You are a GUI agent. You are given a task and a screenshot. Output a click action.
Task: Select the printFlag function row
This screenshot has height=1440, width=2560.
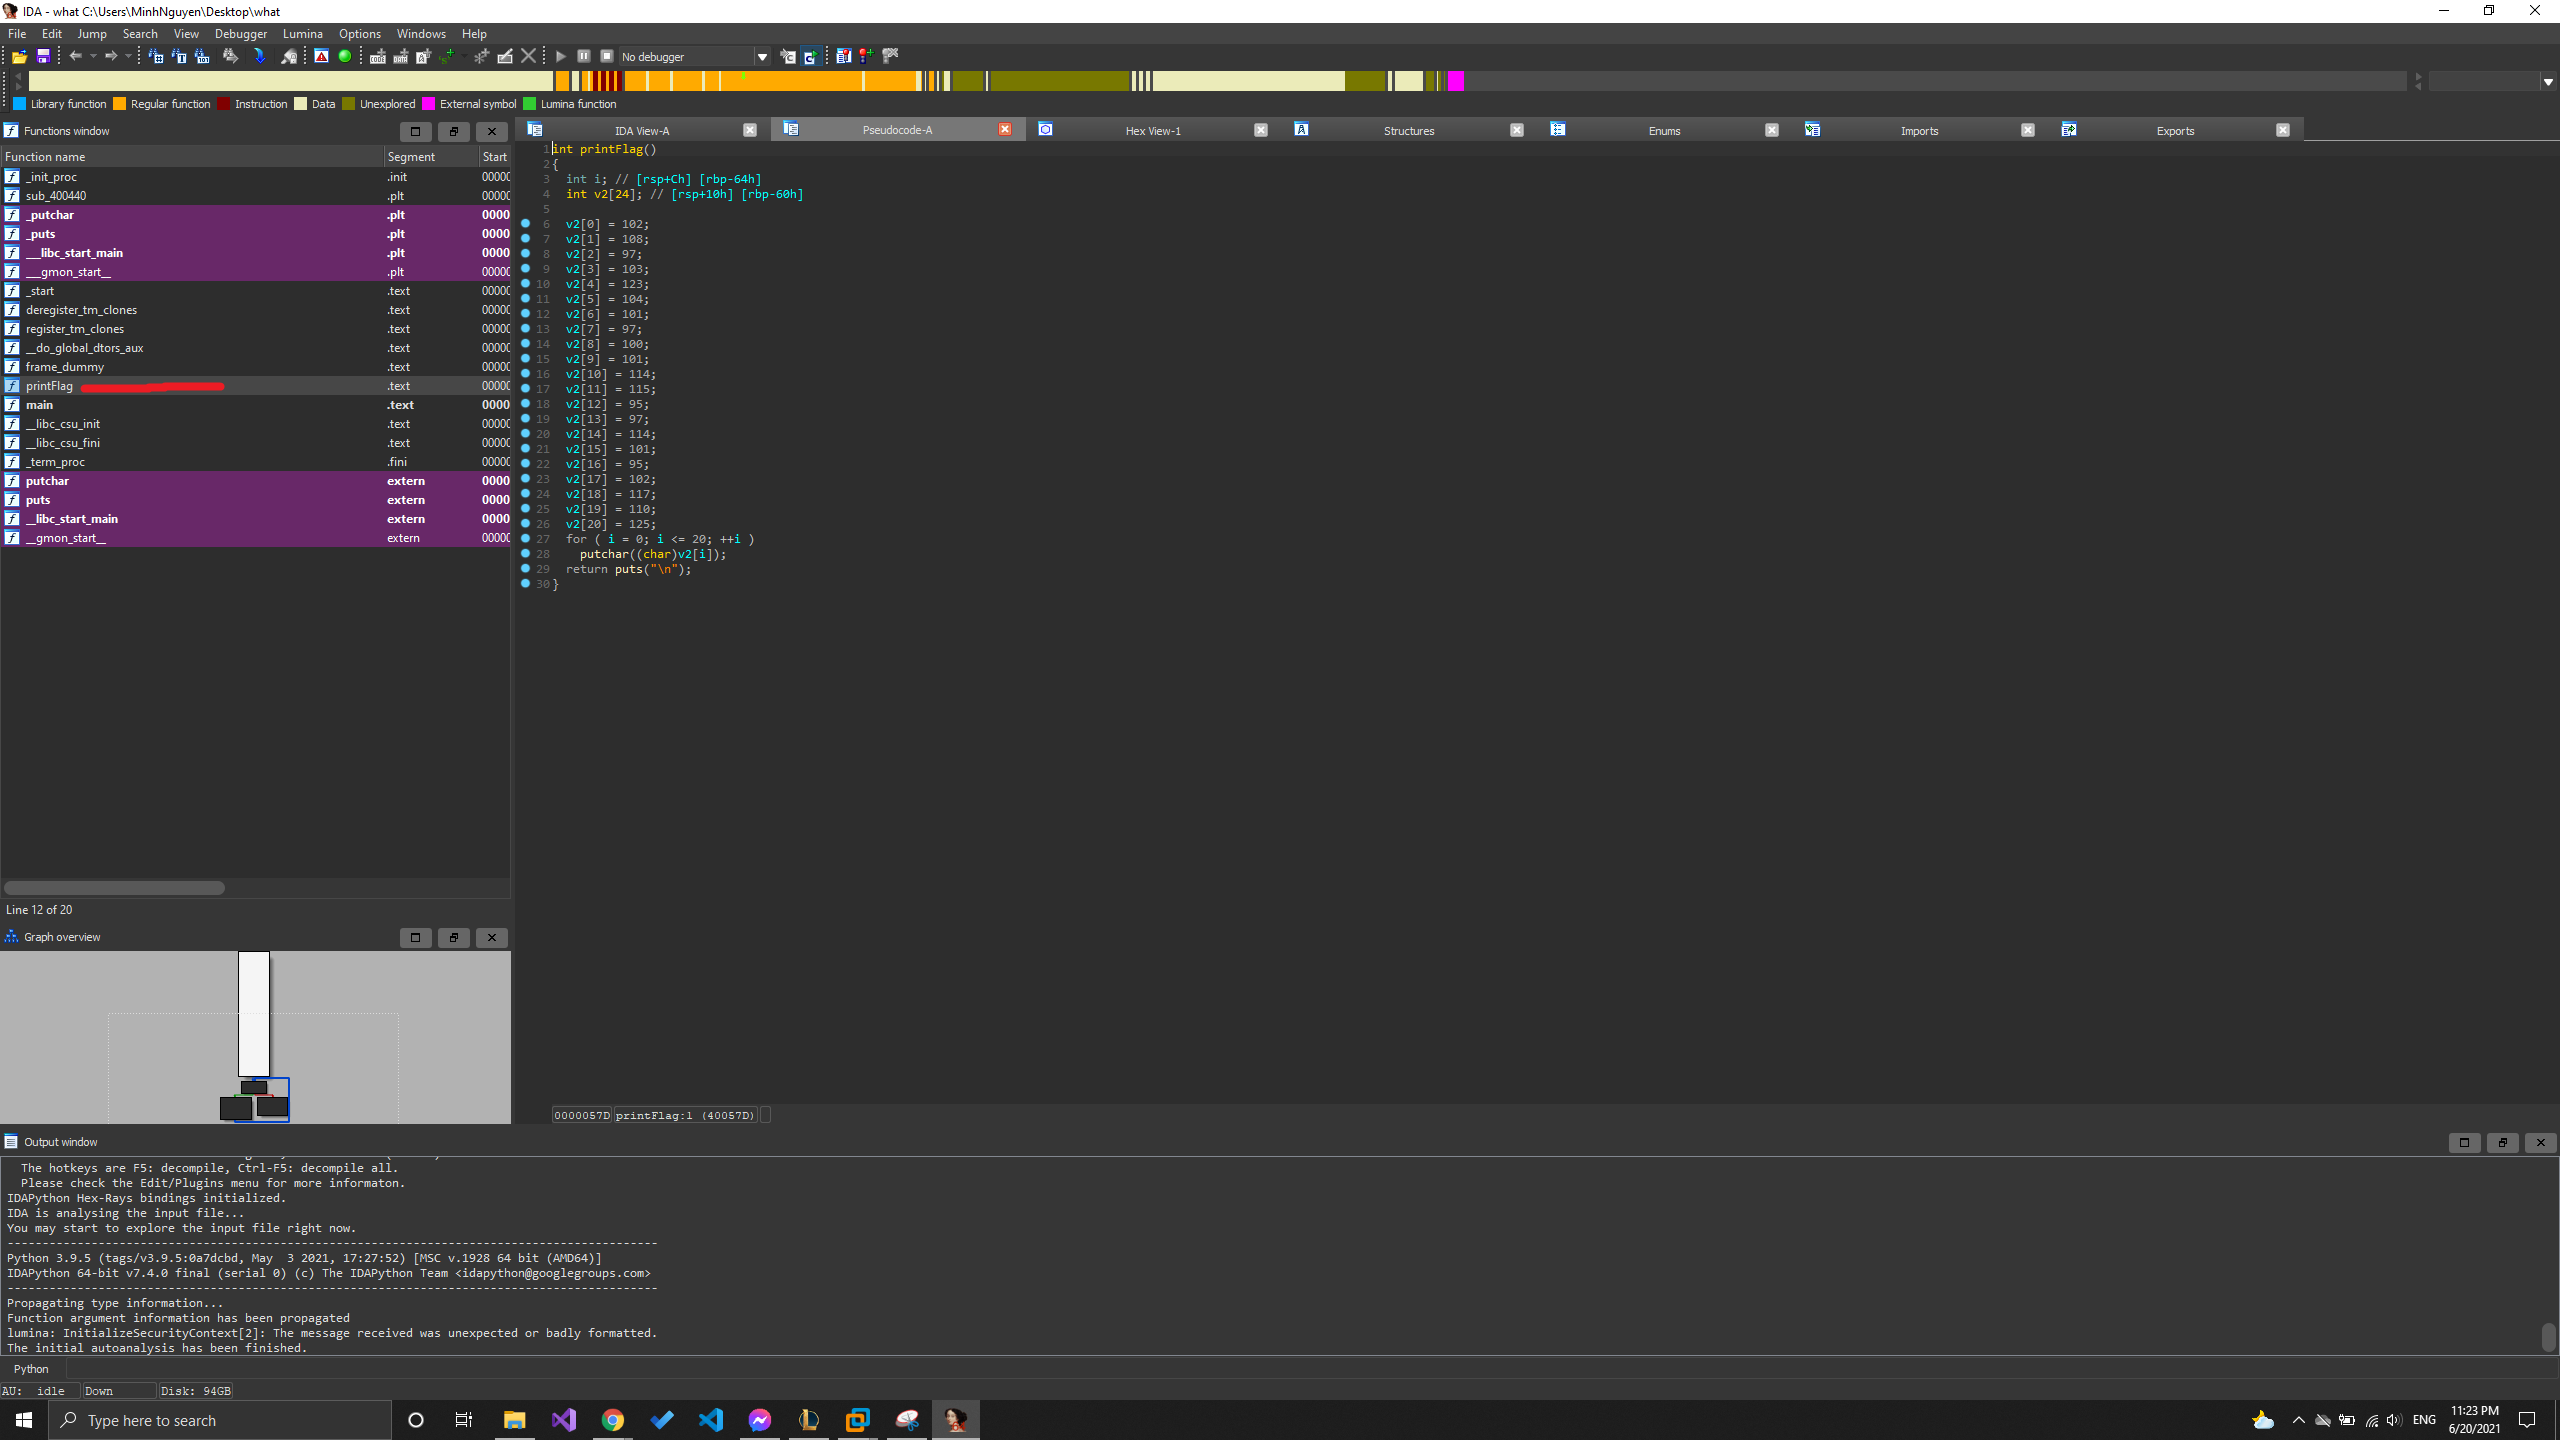point(256,386)
